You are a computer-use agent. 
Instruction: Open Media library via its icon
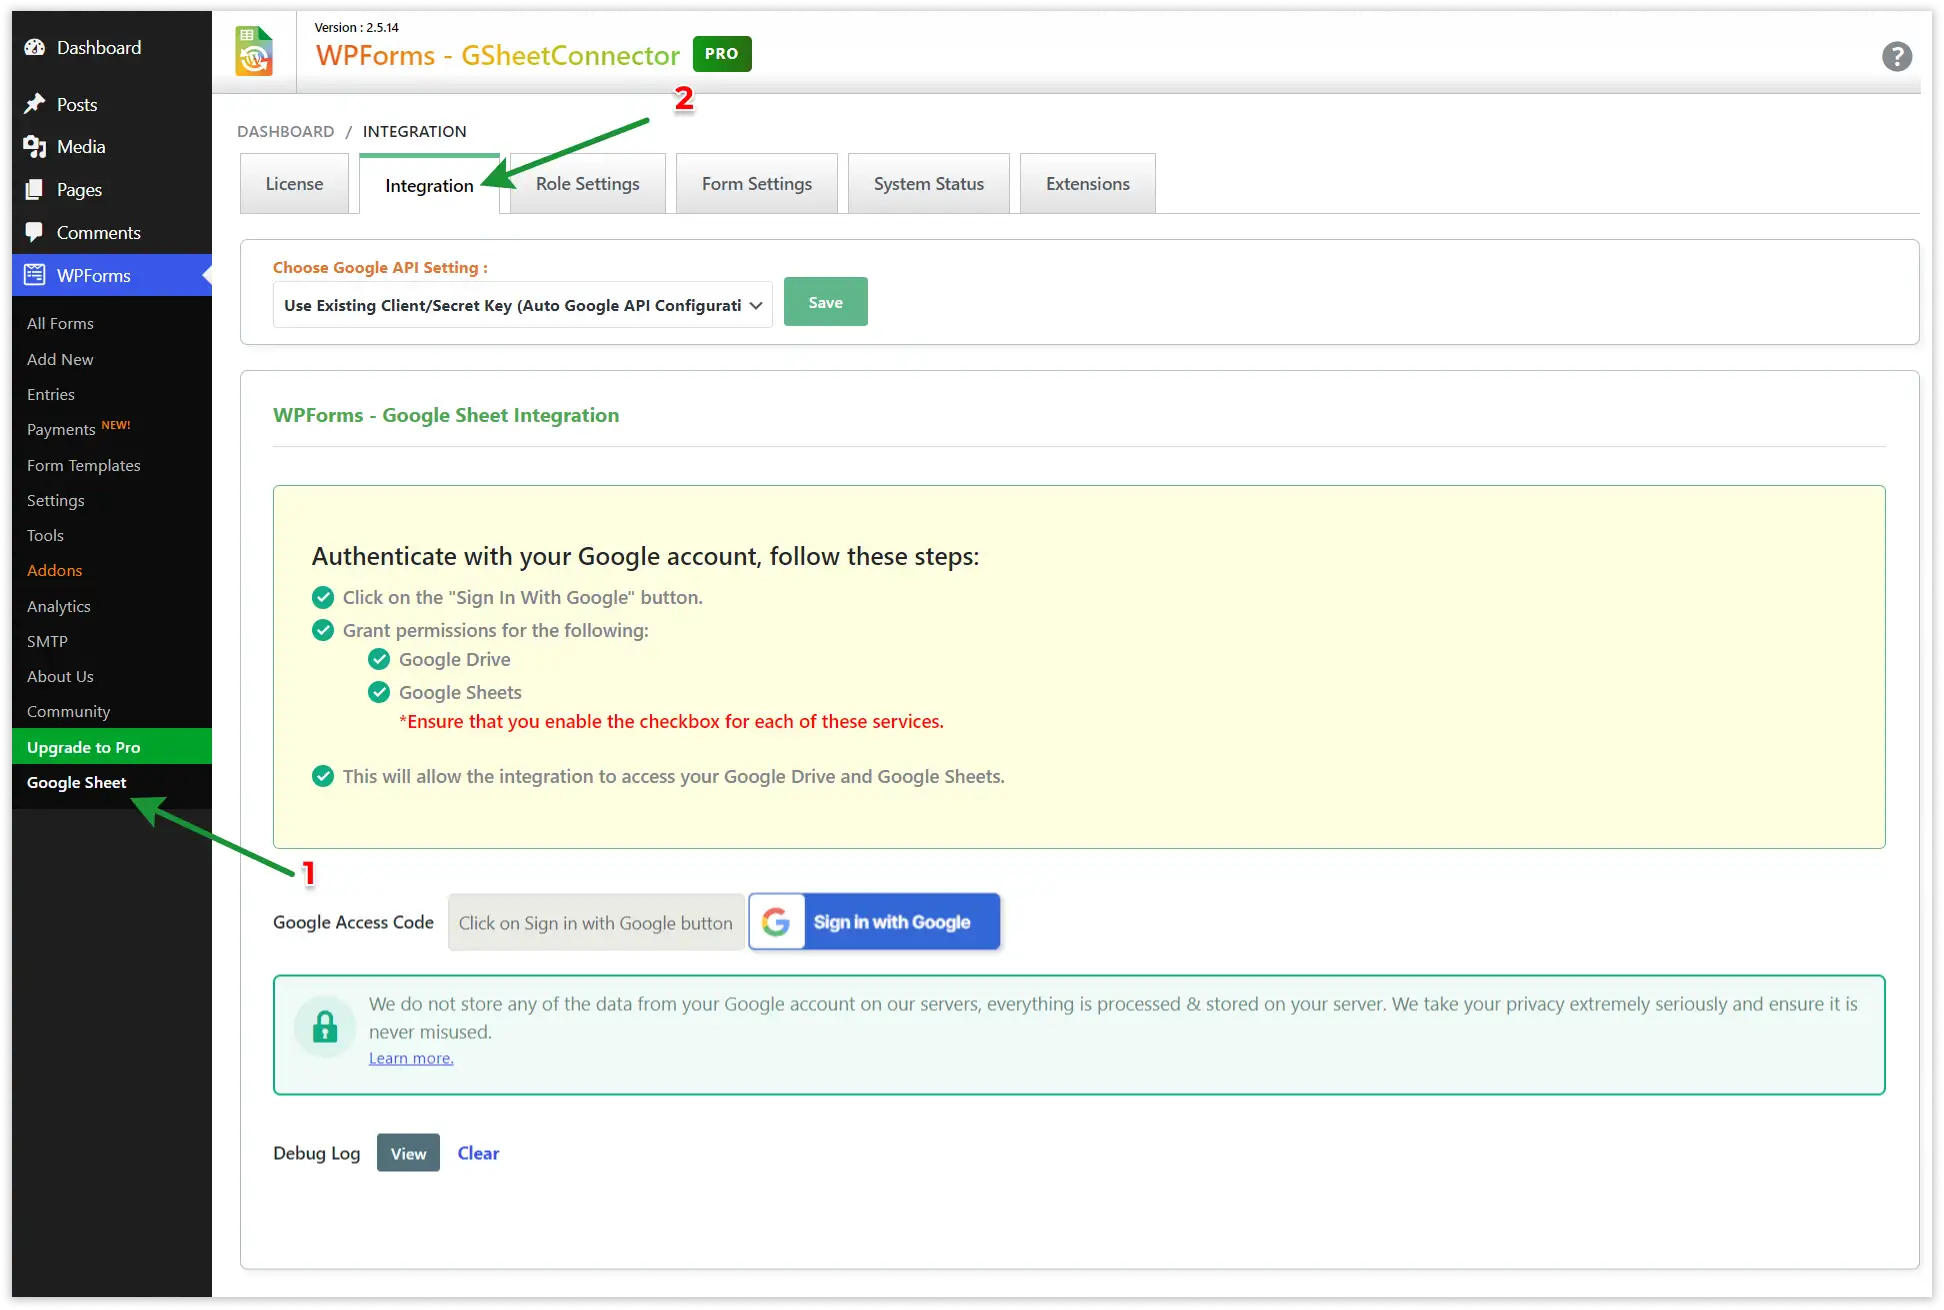pyautogui.click(x=36, y=146)
